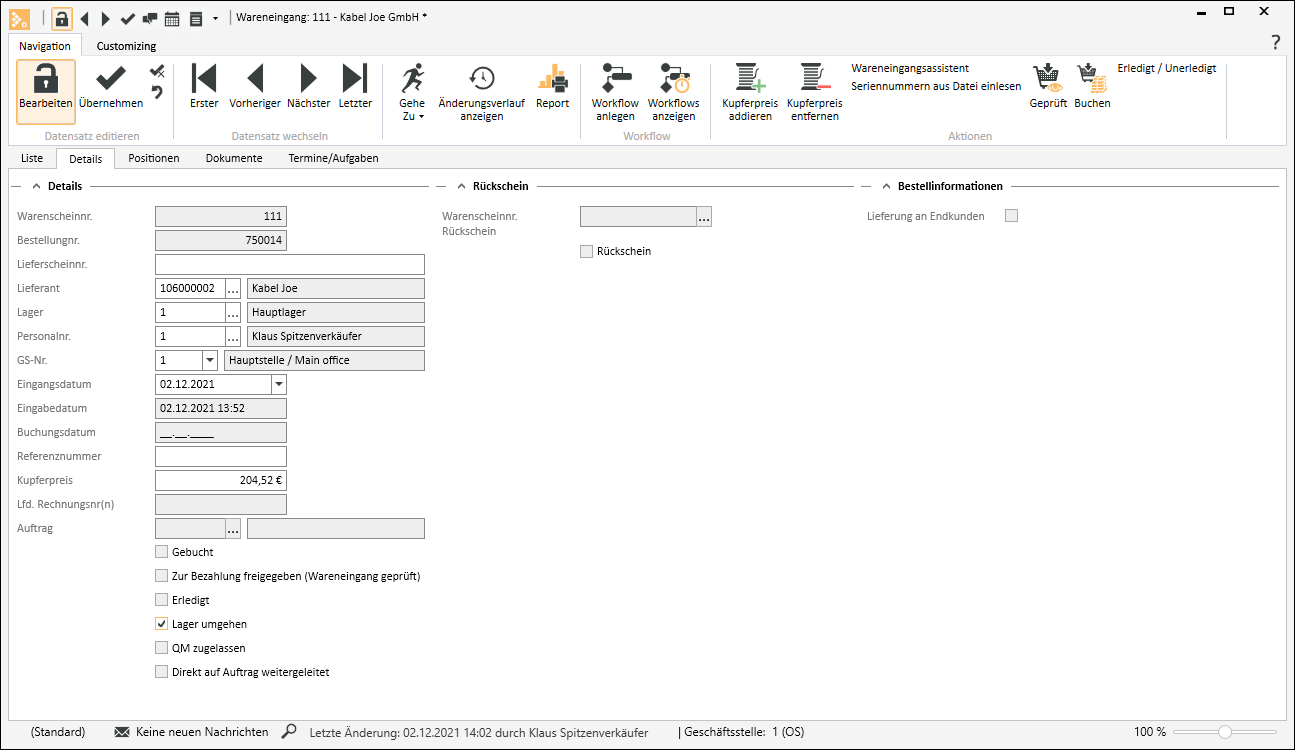
Task: Uncheck Lager umgehen checkbox
Action: tap(162, 624)
